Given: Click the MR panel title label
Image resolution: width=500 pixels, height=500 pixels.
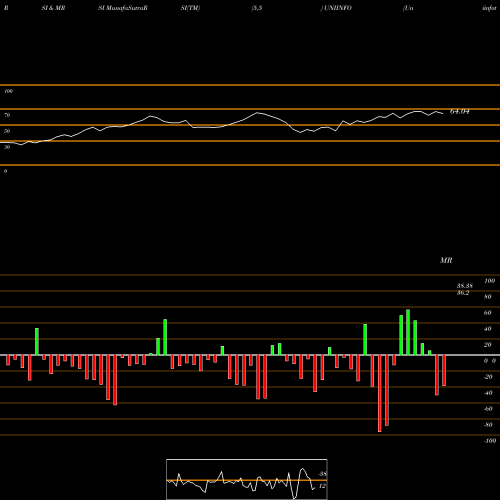Looking at the screenshot, I should pyautogui.click(x=446, y=260).
